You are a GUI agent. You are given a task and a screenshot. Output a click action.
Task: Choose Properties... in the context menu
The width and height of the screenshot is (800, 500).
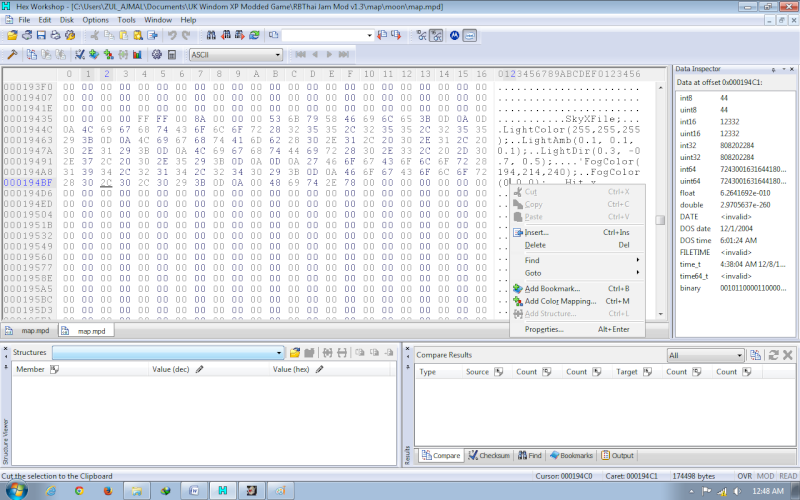[577, 329]
